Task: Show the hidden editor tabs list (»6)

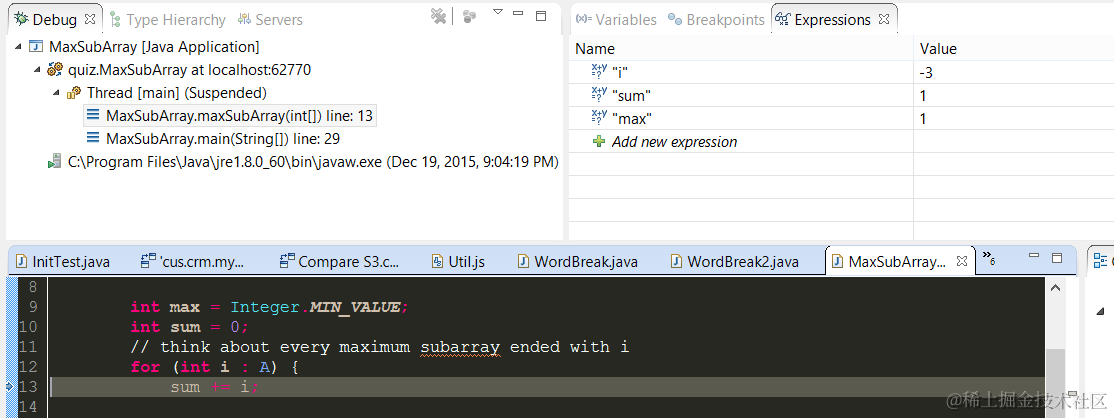Action: [989, 258]
